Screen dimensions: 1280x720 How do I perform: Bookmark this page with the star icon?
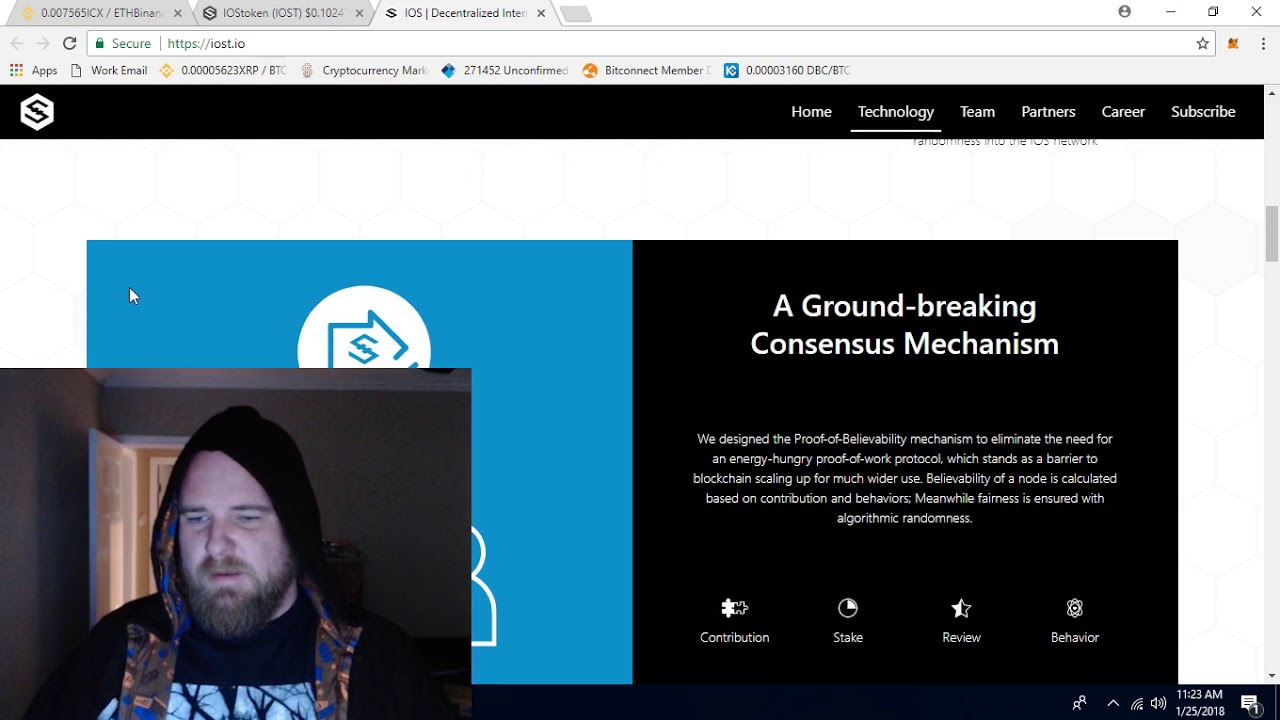[x=1202, y=43]
